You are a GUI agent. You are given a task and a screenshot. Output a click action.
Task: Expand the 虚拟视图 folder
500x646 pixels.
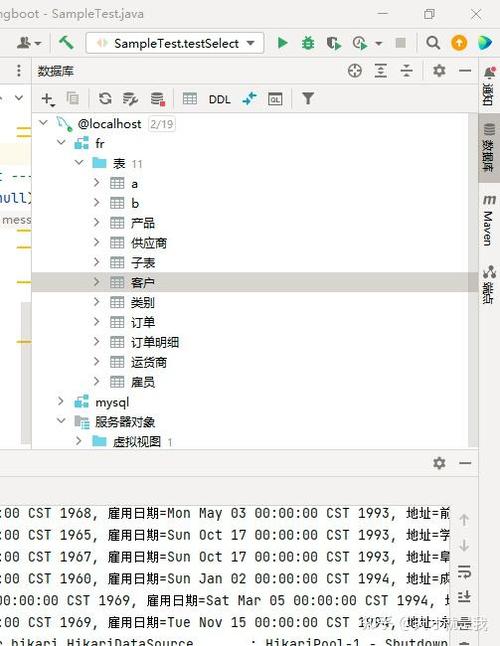[79, 441]
